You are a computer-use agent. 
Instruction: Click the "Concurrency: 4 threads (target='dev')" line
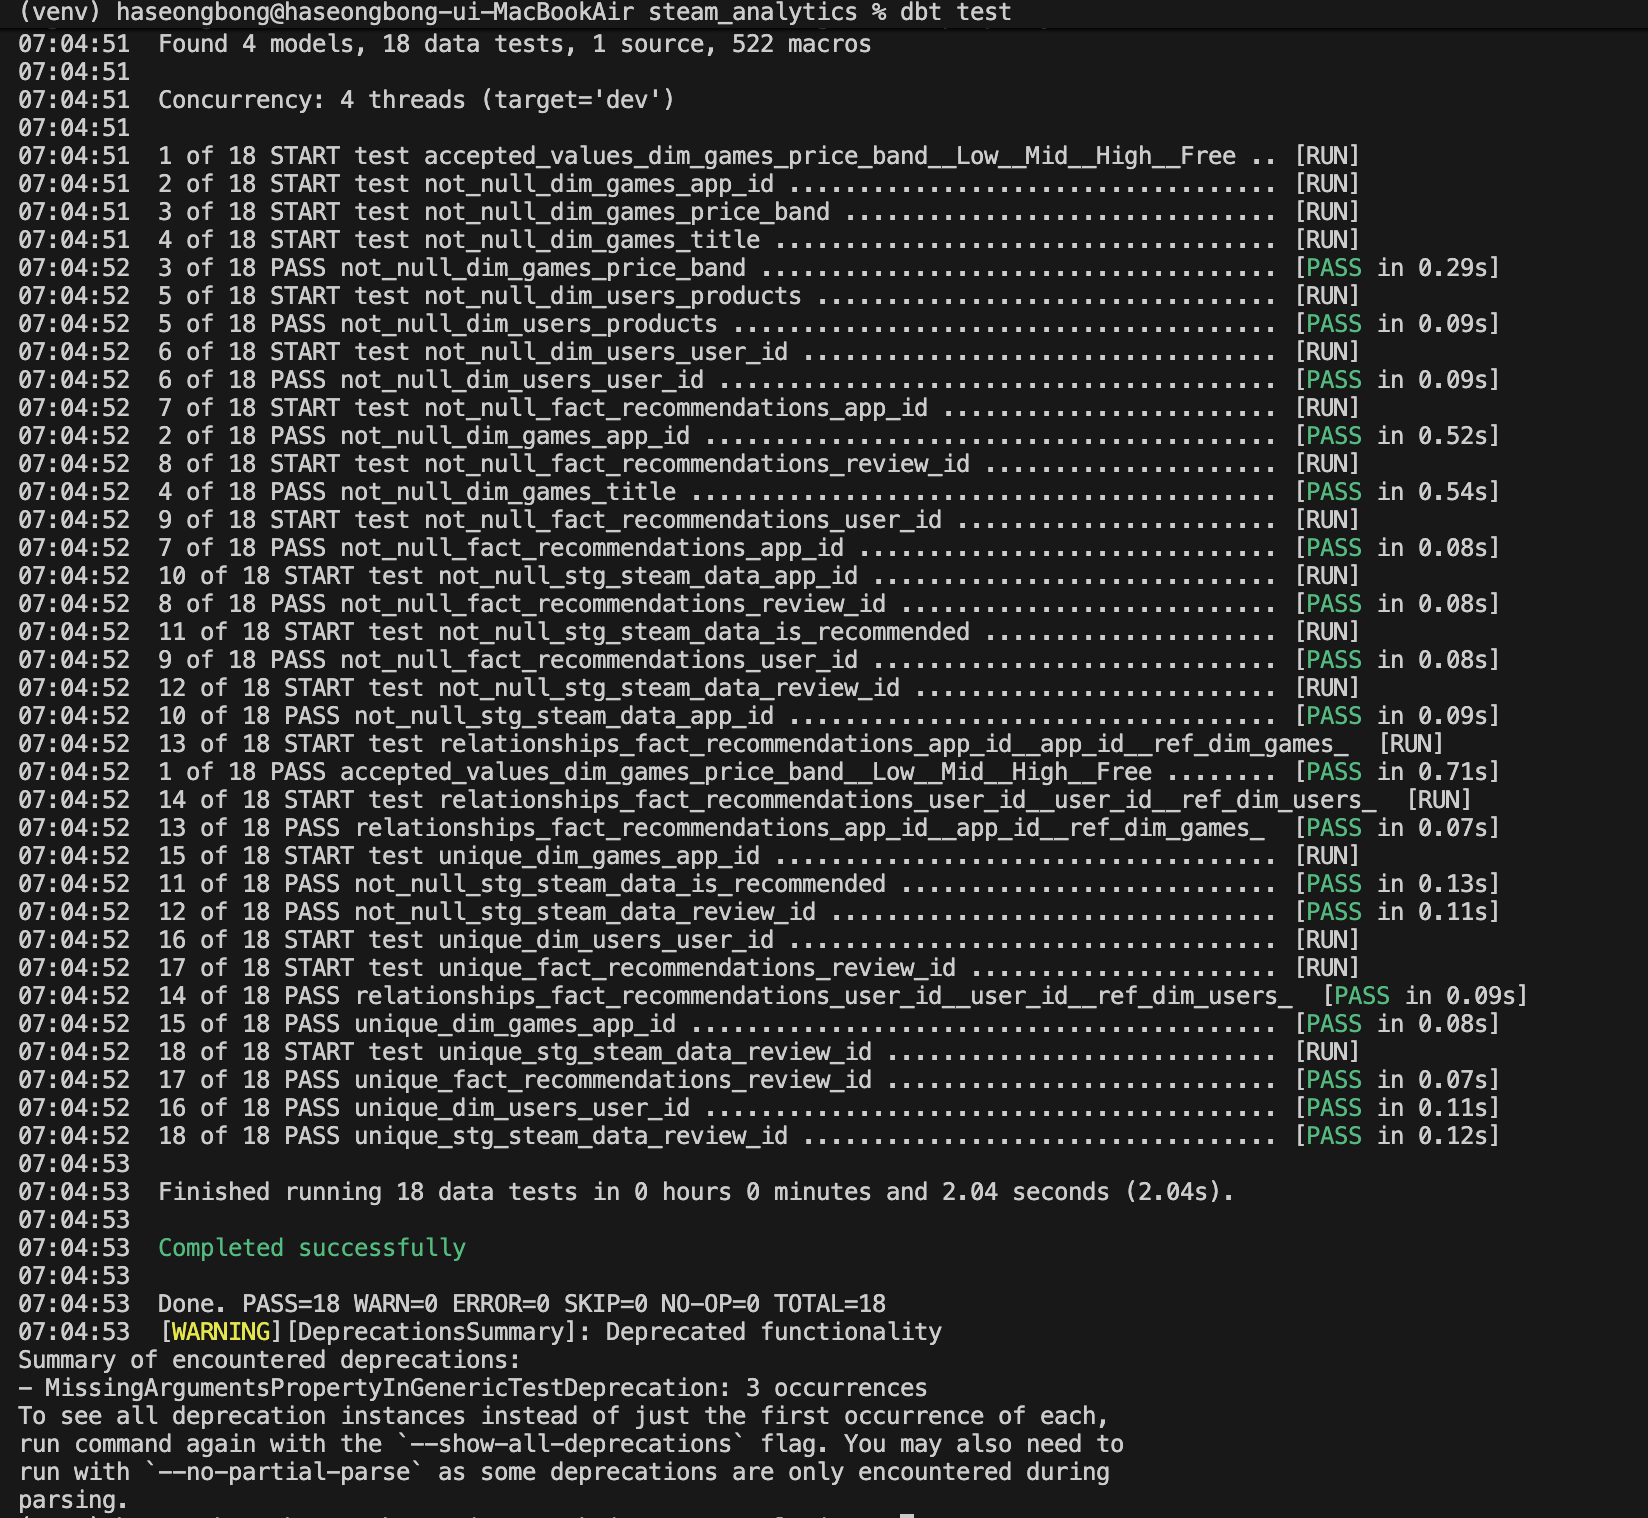click(347, 100)
